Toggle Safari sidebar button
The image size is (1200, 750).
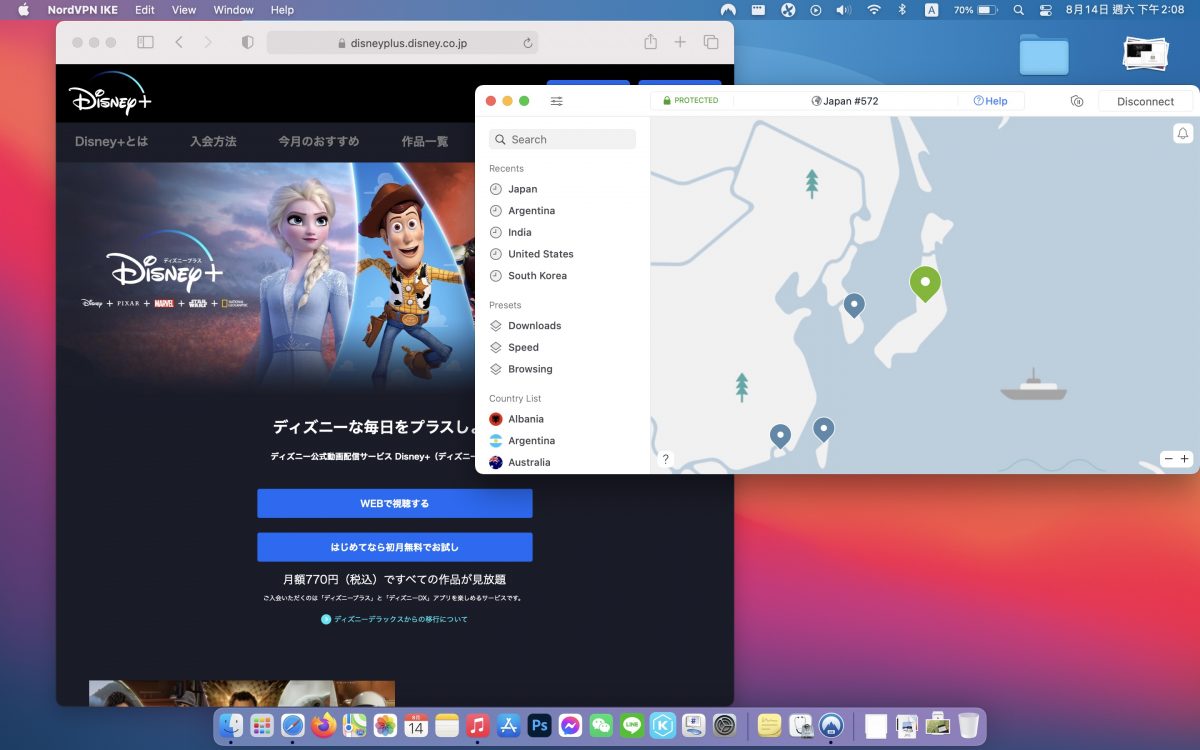tap(145, 42)
